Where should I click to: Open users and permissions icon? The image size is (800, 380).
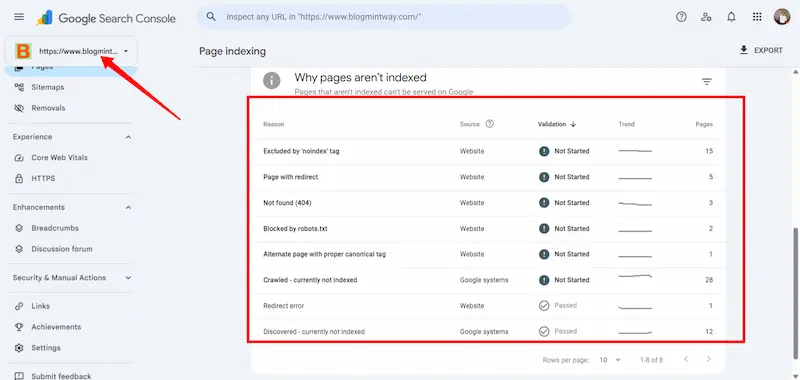[x=706, y=17]
